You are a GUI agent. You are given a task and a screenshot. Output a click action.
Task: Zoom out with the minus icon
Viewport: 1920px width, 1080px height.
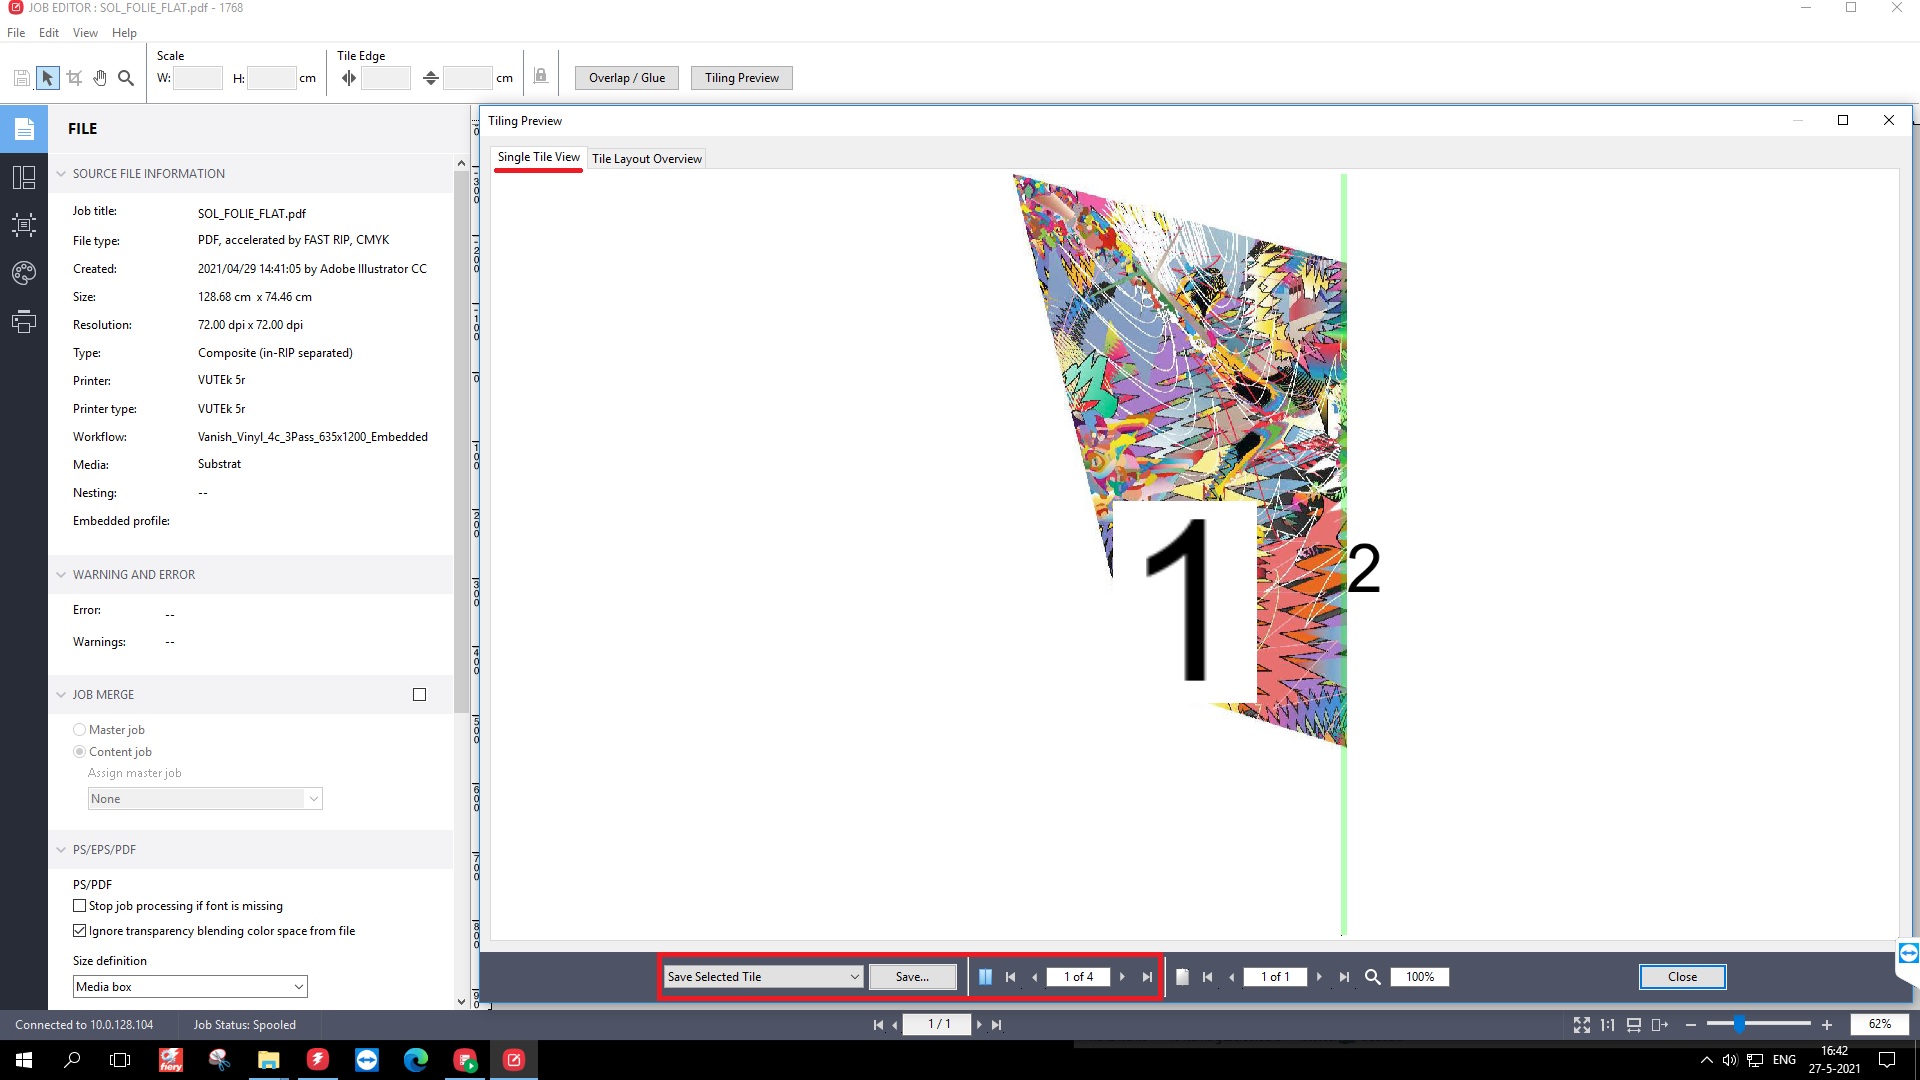pyautogui.click(x=1691, y=1025)
